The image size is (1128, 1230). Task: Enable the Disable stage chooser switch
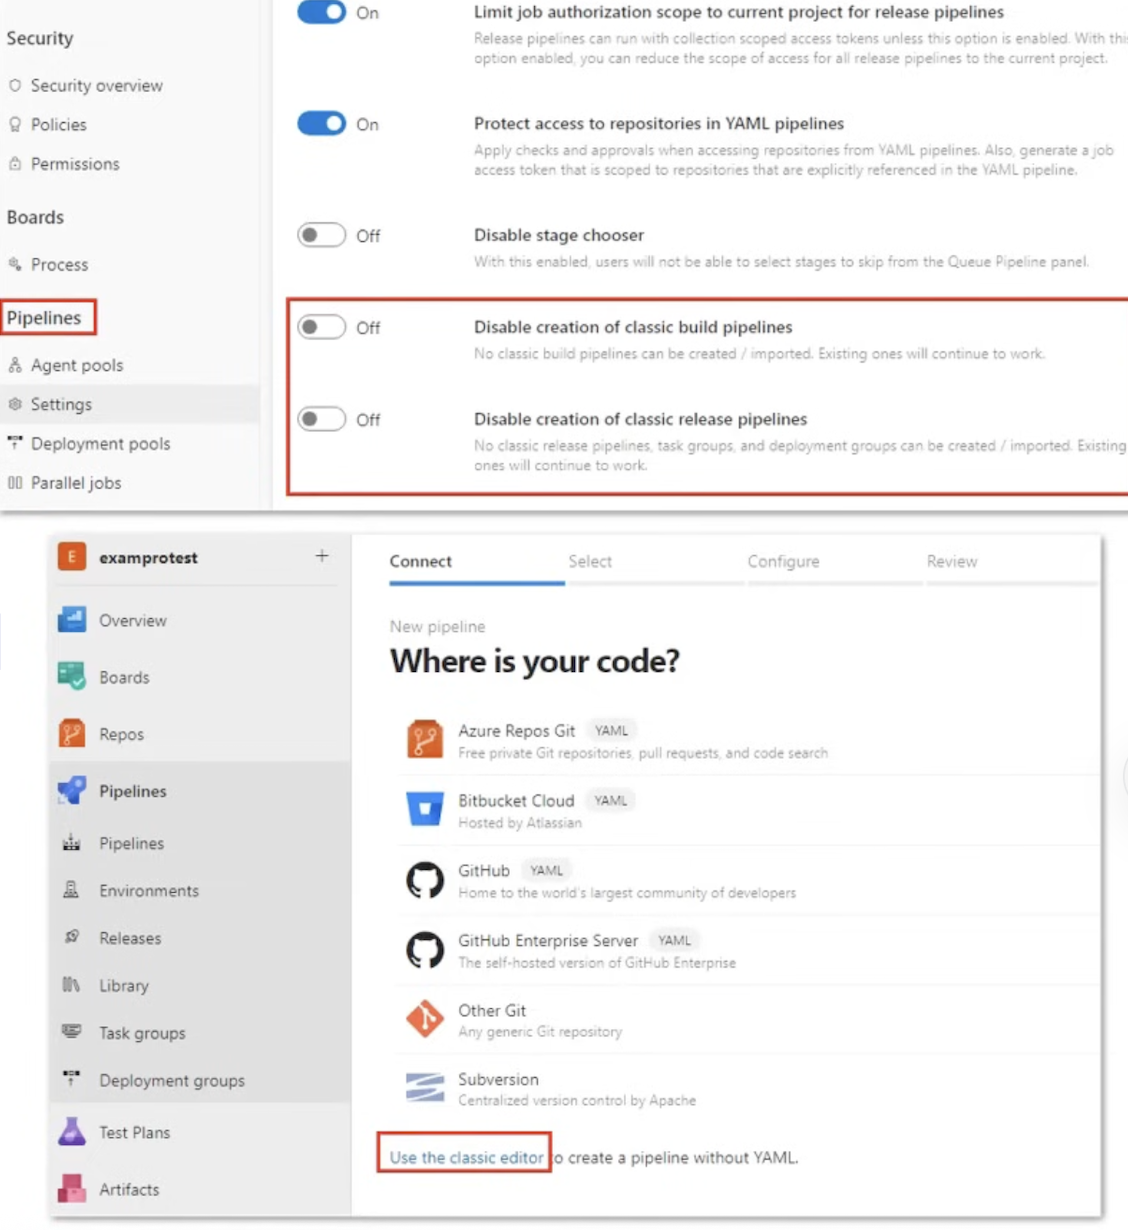[322, 235]
